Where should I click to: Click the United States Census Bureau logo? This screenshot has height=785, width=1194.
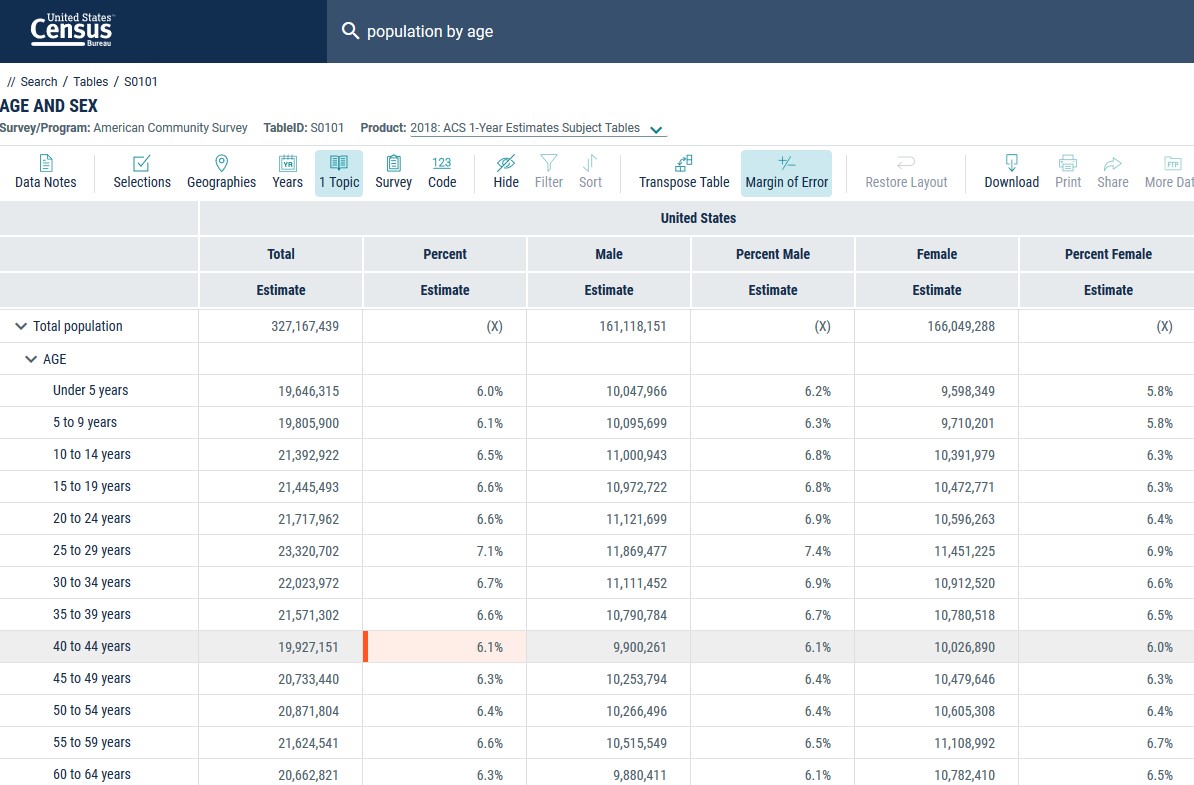(72, 31)
